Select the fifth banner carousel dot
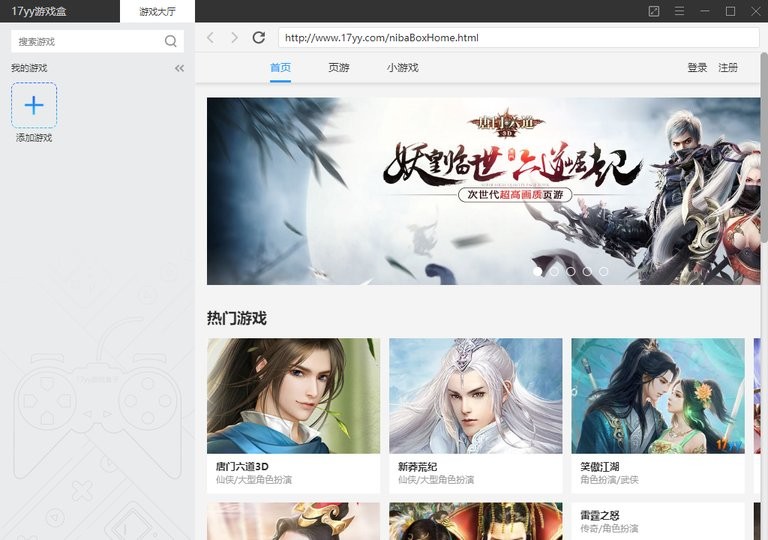Viewport: 768px width, 540px height. [x=604, y=271]
